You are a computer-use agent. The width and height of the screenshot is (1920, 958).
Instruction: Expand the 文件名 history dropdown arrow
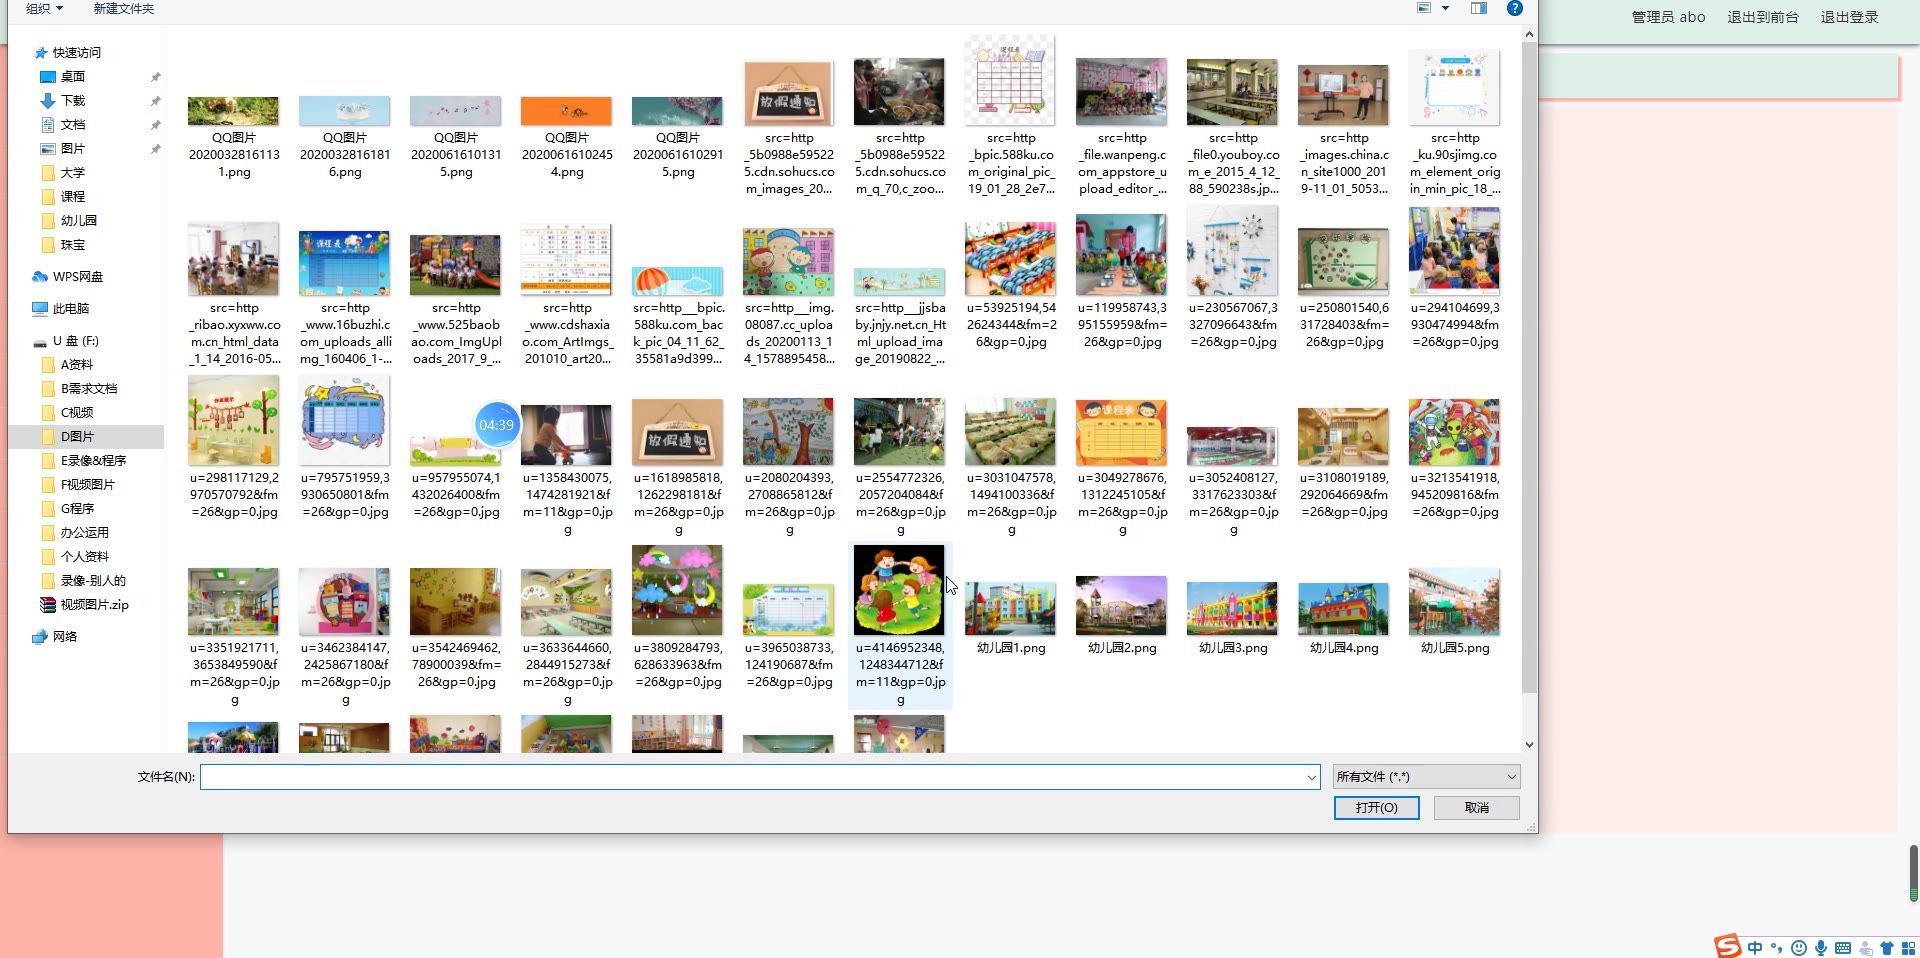pos(1311,777)
